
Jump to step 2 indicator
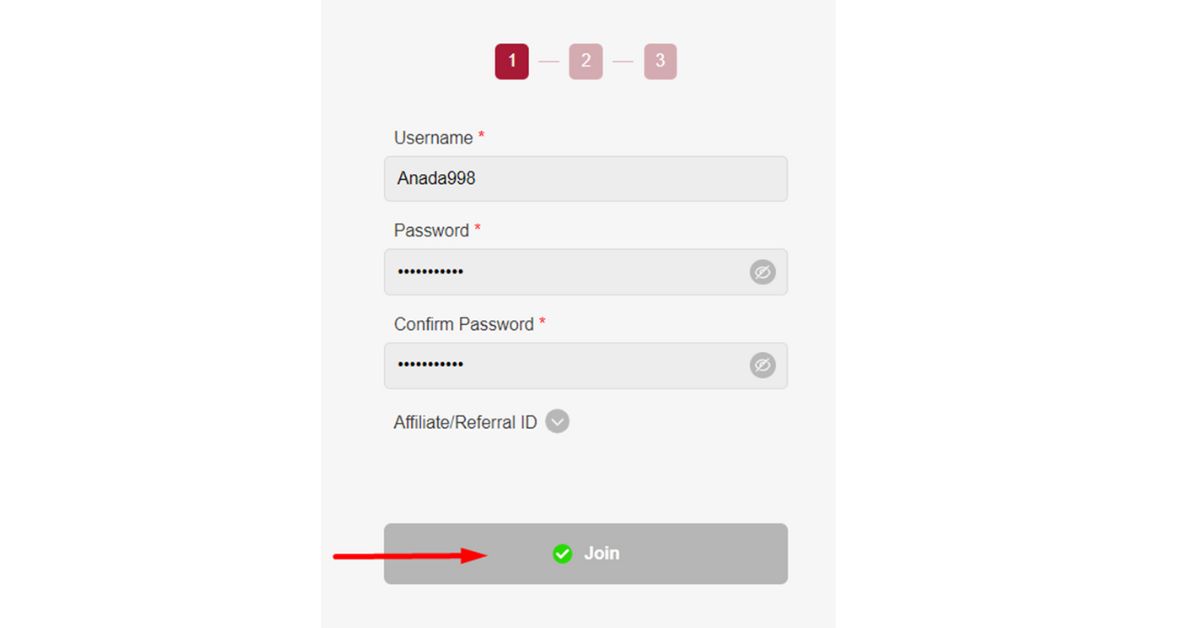(x=586, y=62)
